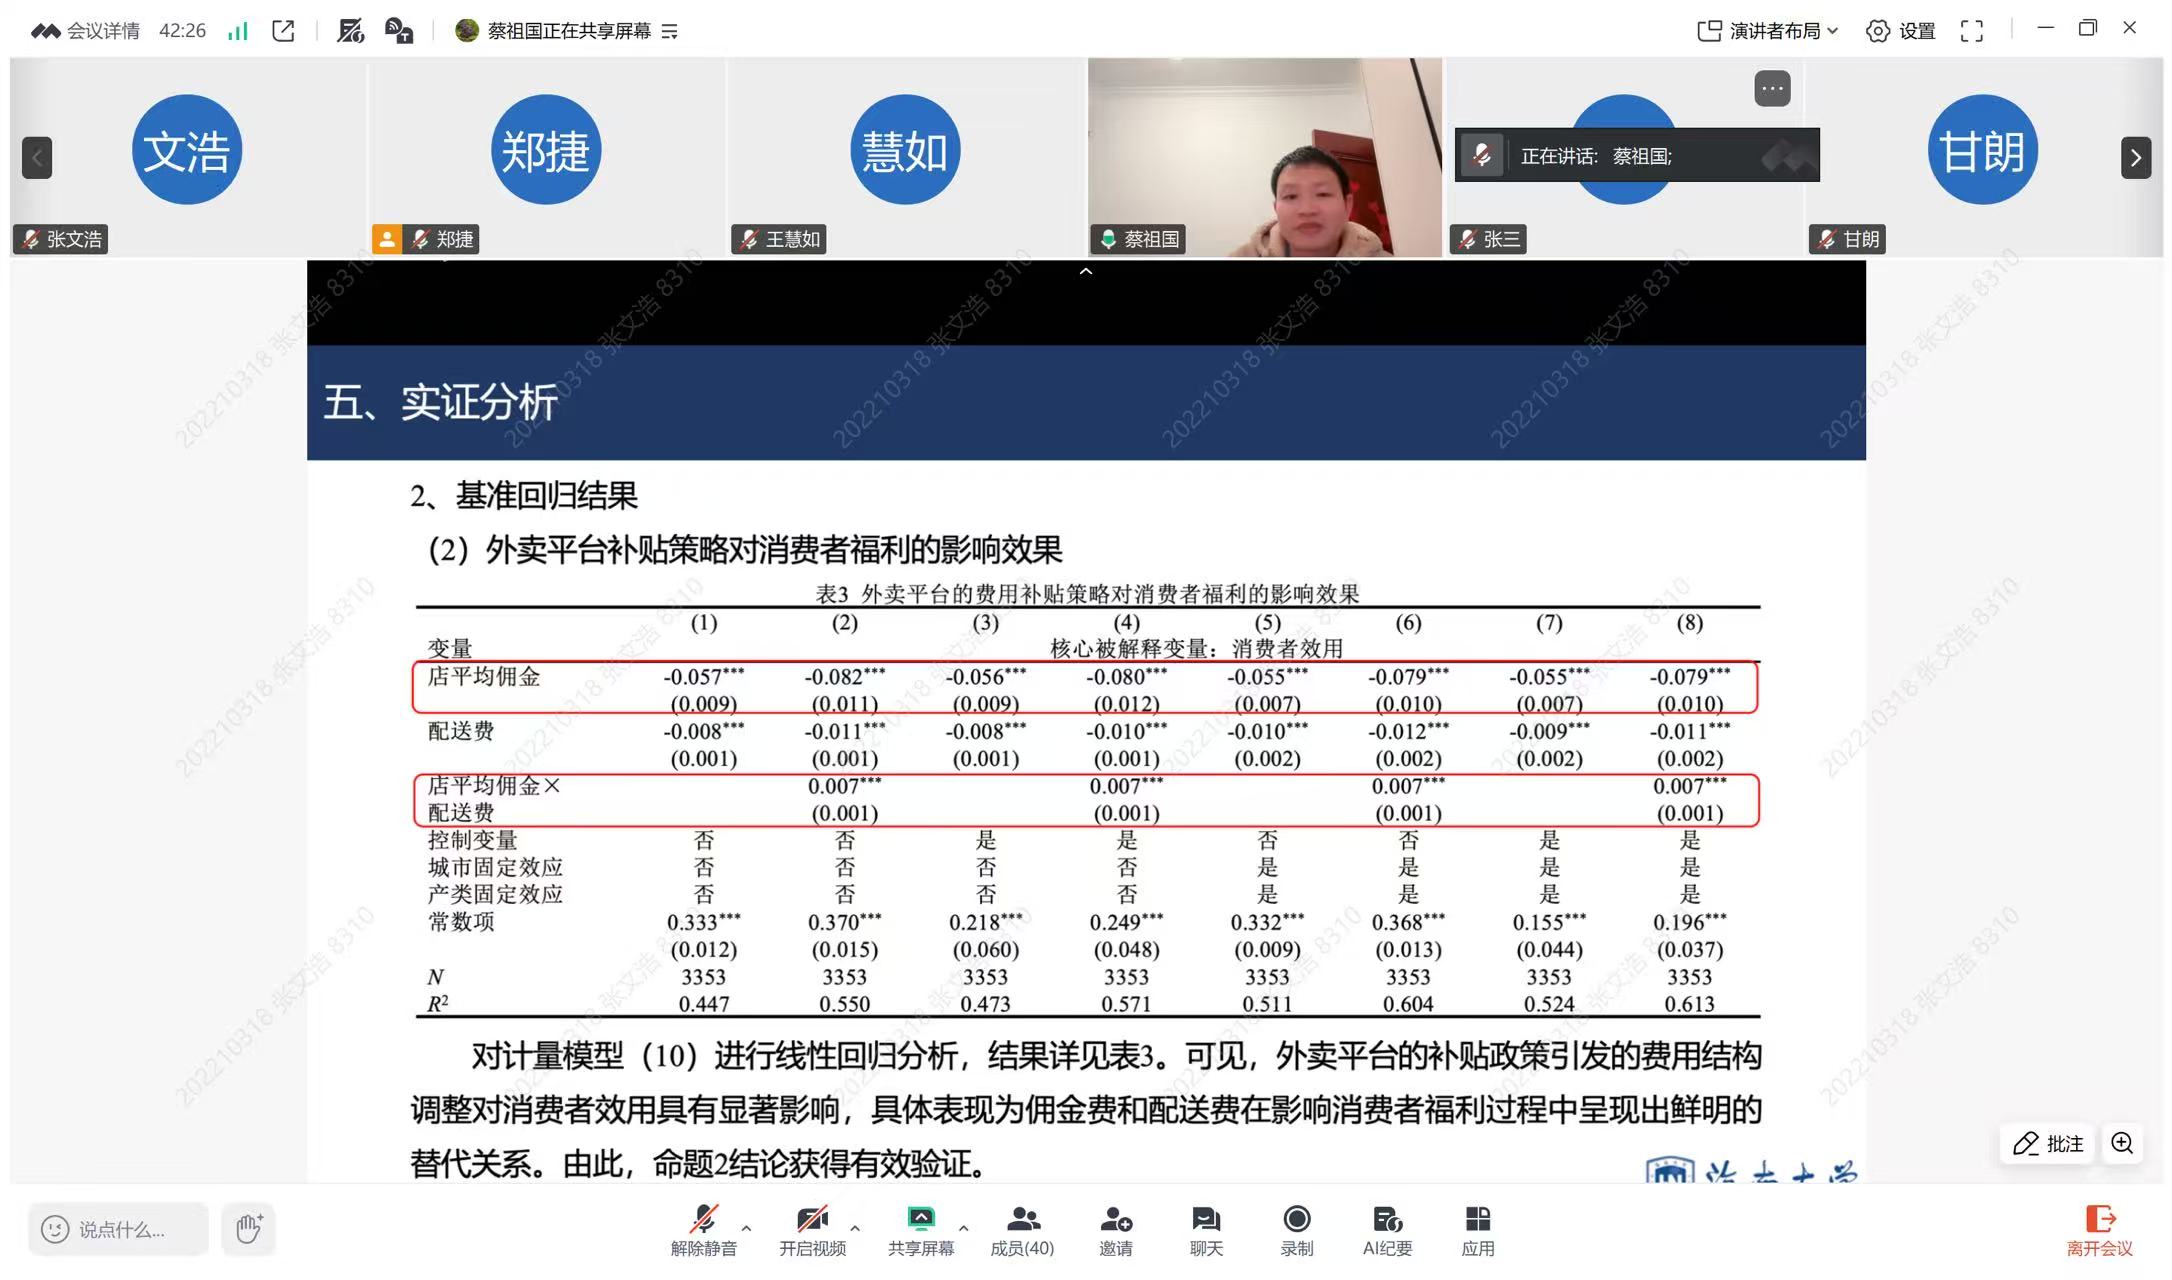Open 成员(40) participants list
Image resolution: width=2172 pixels, height=1280 pixels.
pyautogui.click(x=1022, y=1229)
